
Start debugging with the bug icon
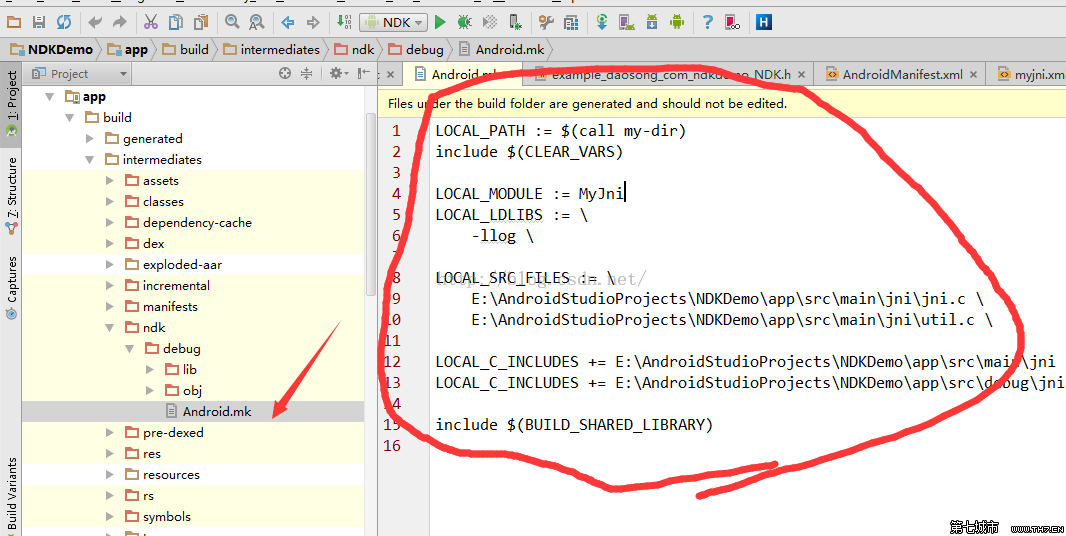pyautogui.click(x=465, y=22)
